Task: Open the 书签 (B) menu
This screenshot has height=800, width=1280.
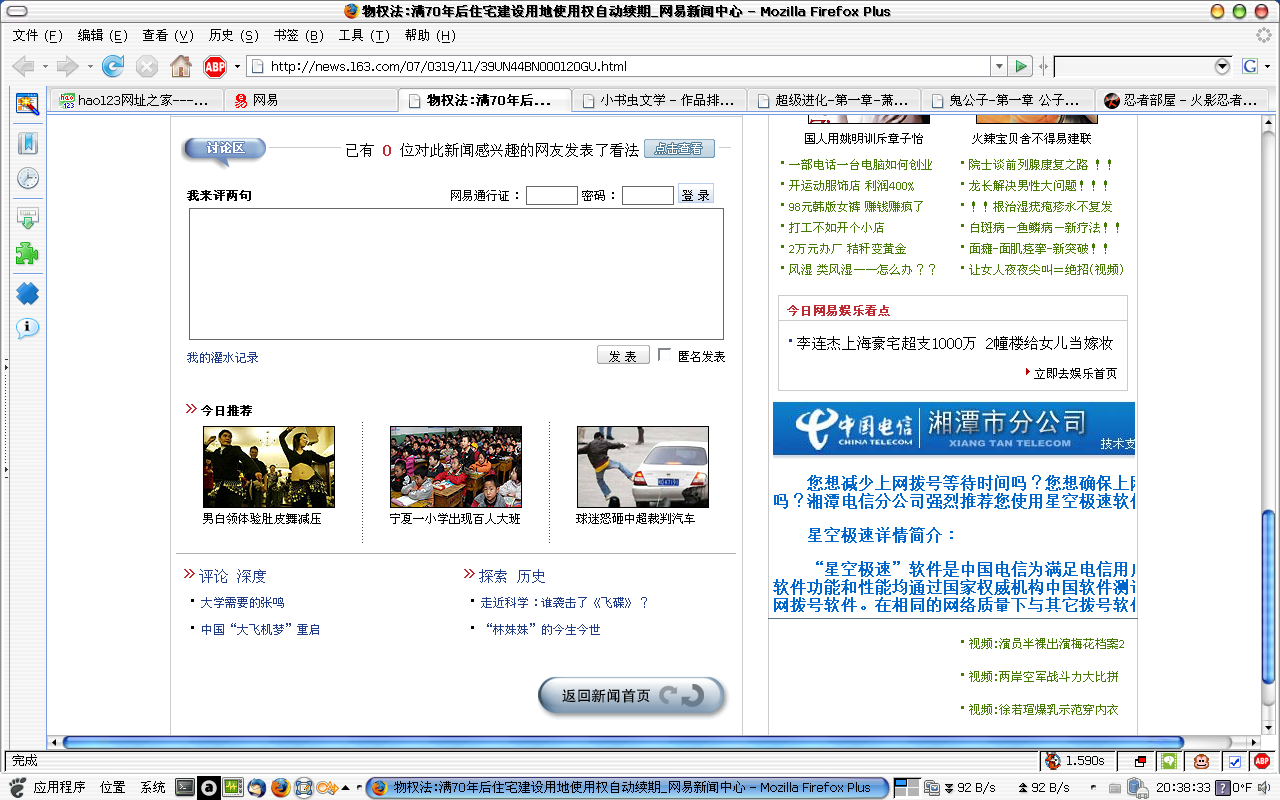Action: point(298,35)
